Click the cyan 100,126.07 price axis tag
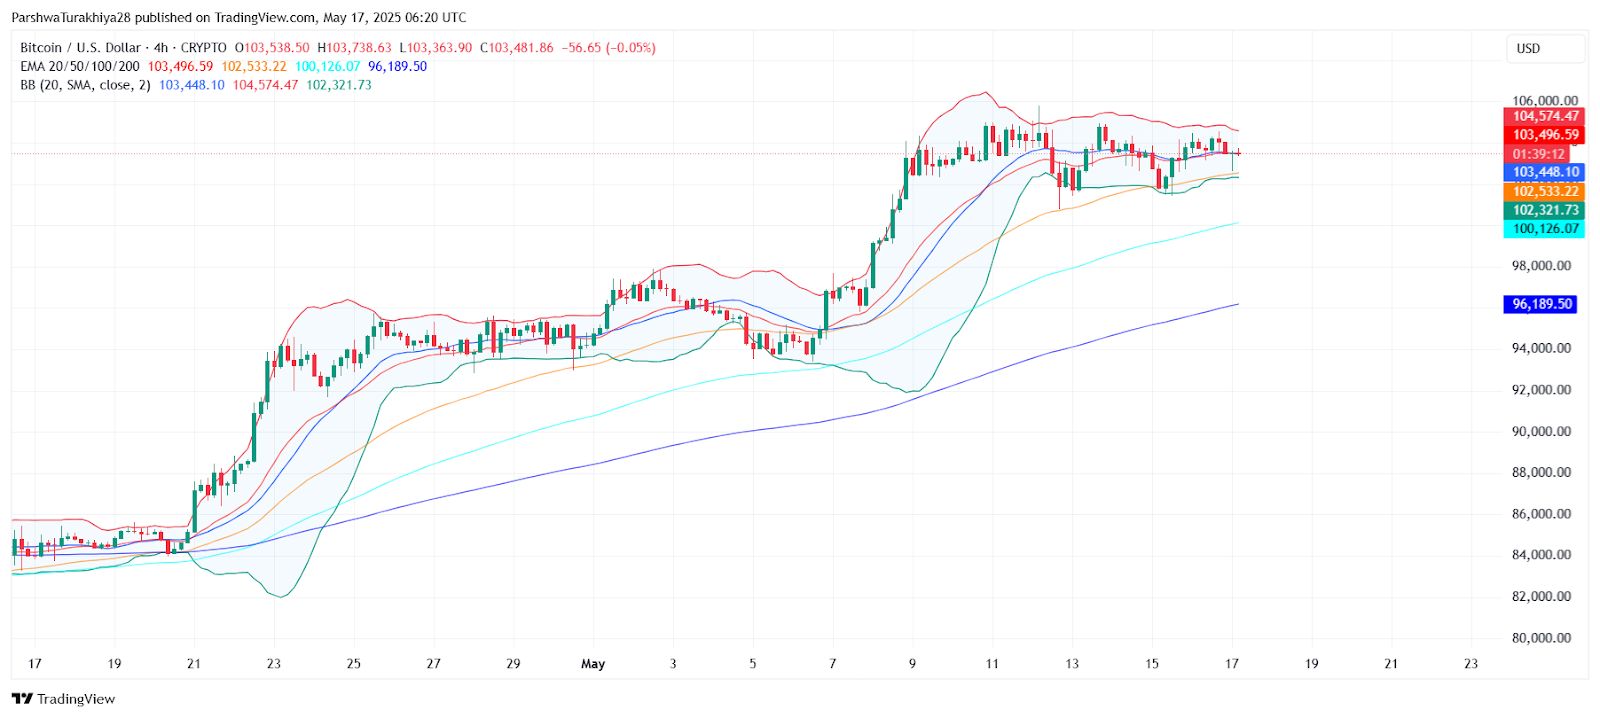 pos(1544,229)
